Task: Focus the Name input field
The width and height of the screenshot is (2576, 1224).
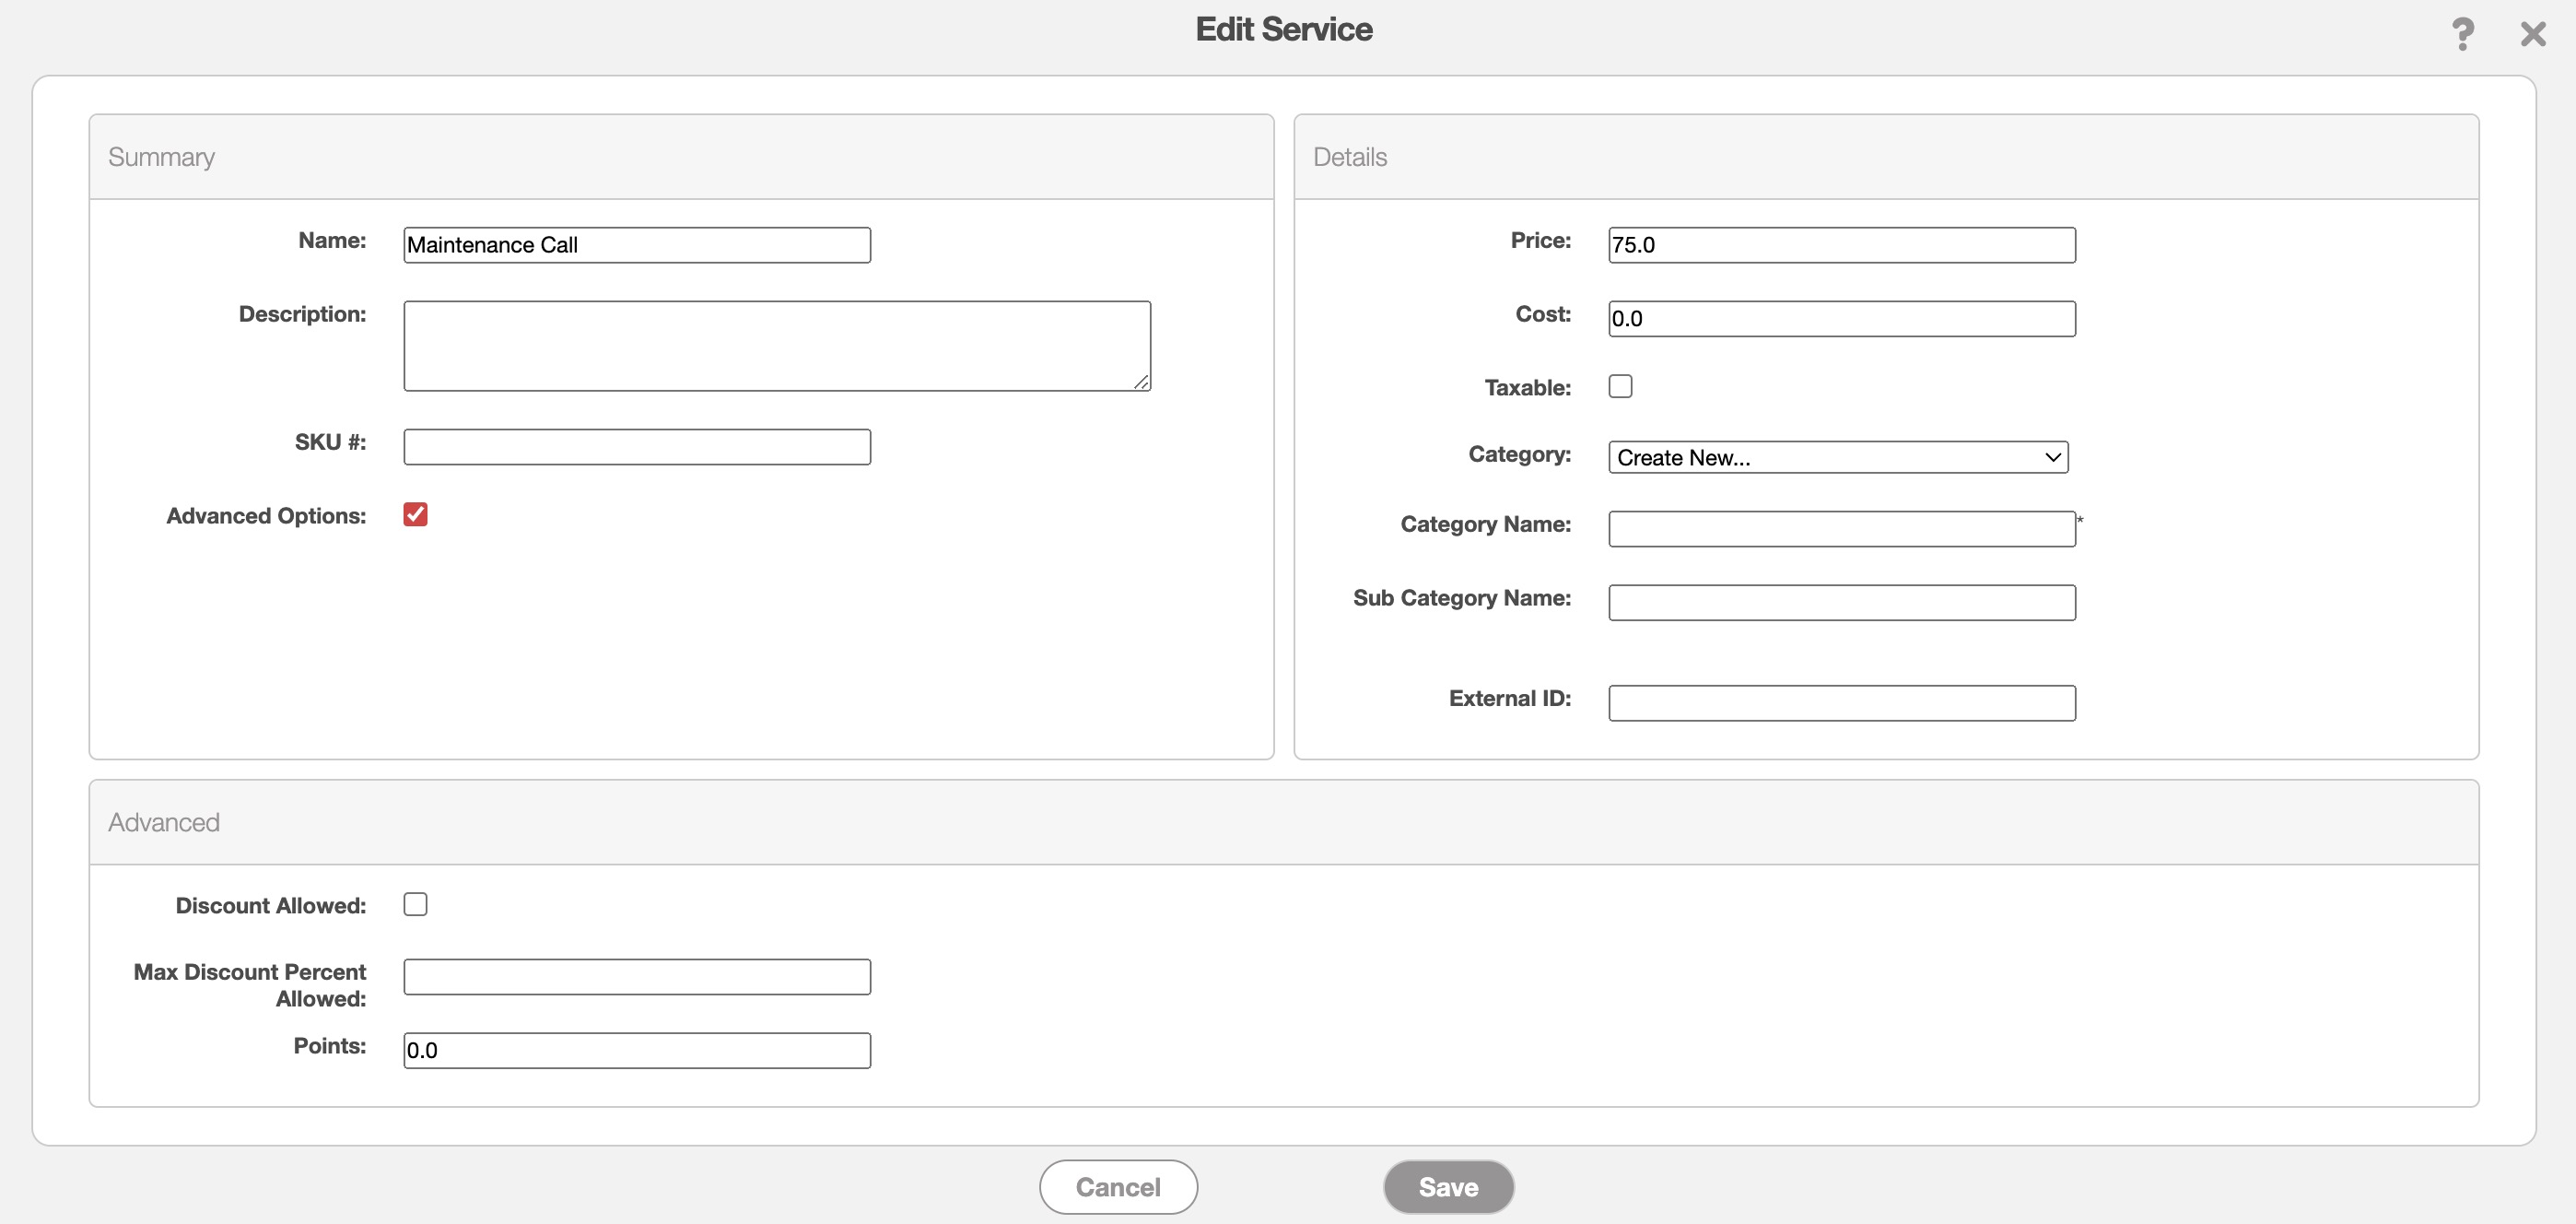Action: tap(636, 245)
